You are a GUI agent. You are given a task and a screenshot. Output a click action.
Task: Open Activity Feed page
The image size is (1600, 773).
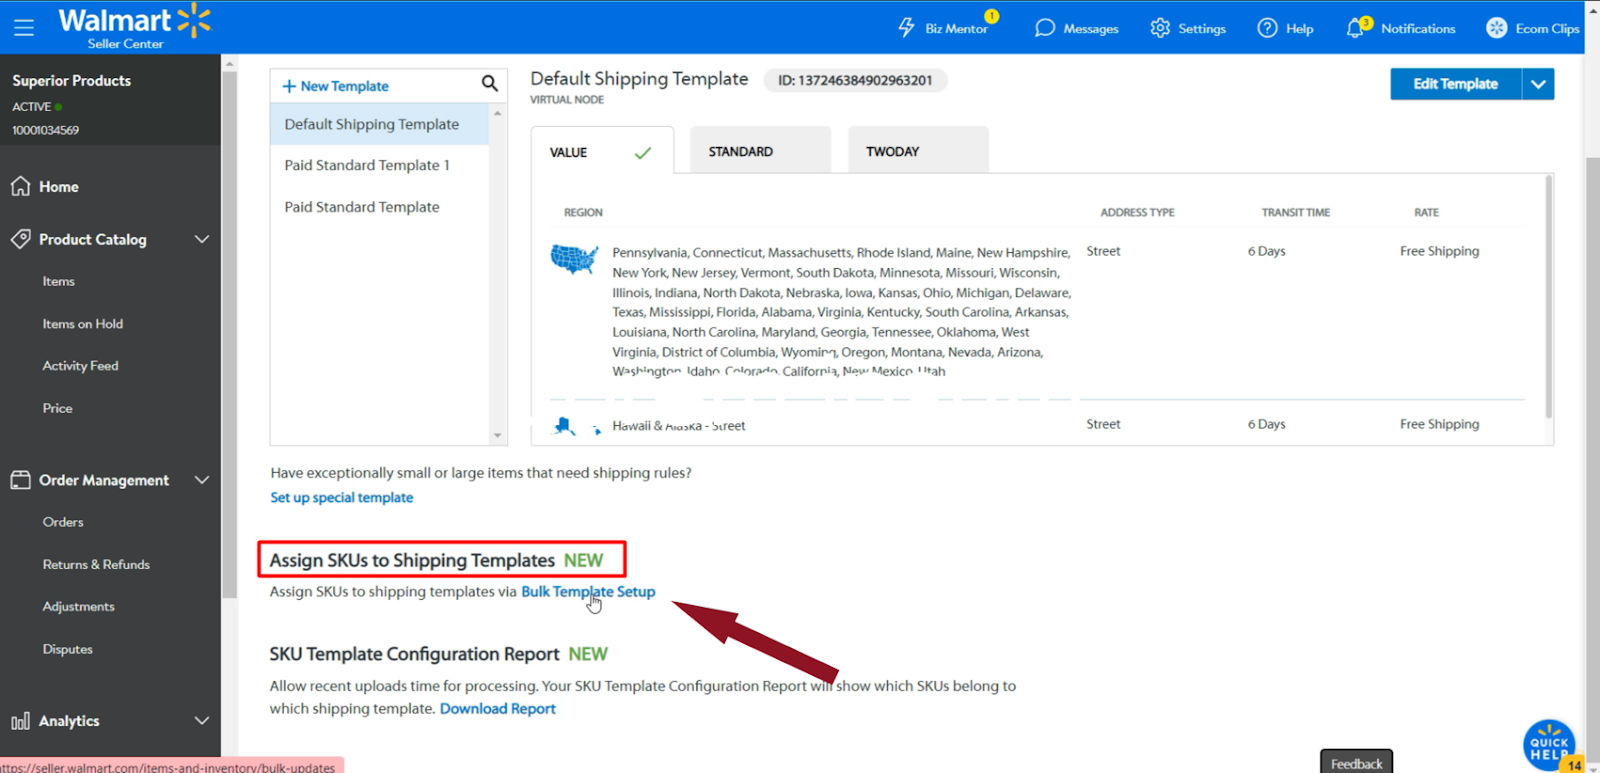pos(80,366)
